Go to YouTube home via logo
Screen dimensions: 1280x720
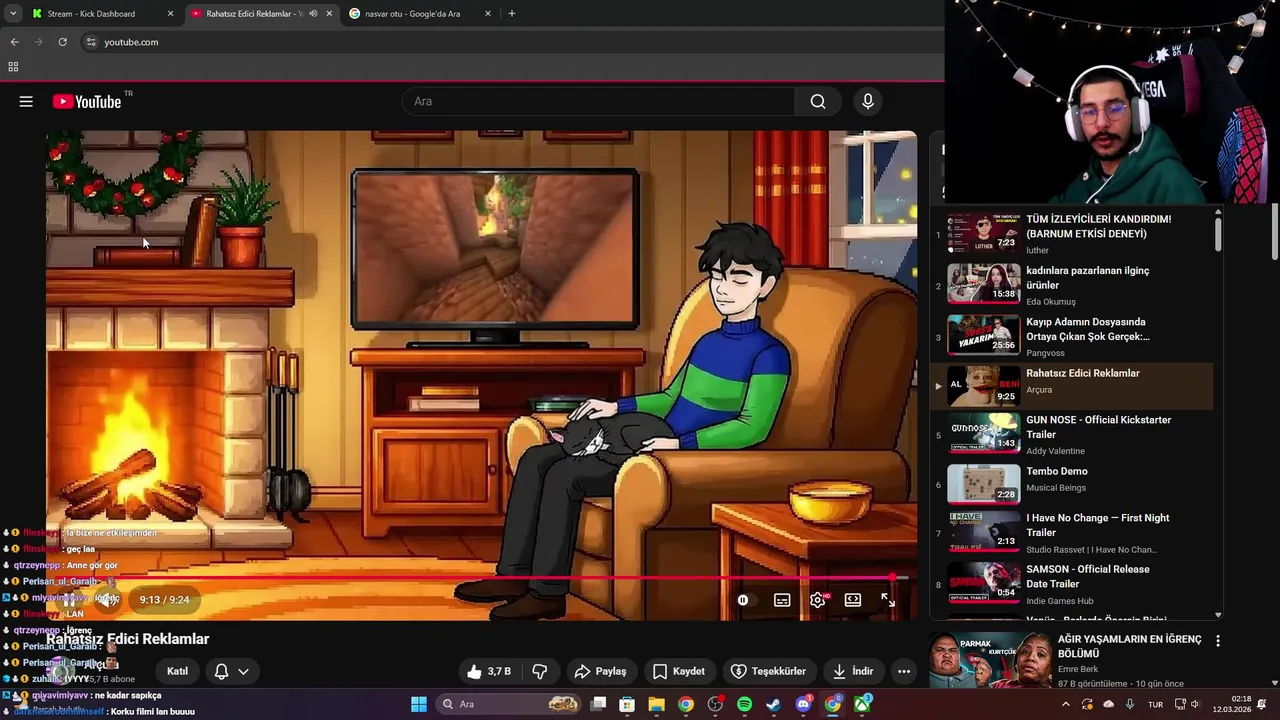87,101
